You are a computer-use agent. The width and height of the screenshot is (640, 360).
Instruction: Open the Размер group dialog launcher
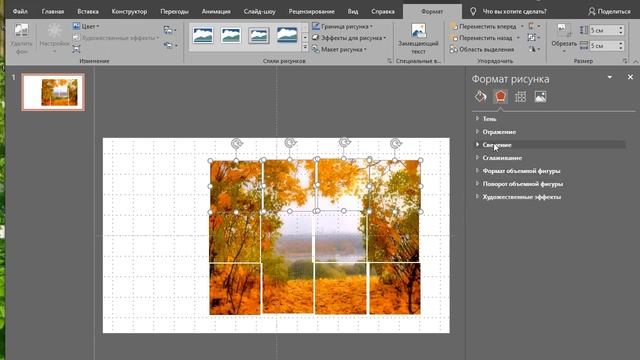pos(625,61)
